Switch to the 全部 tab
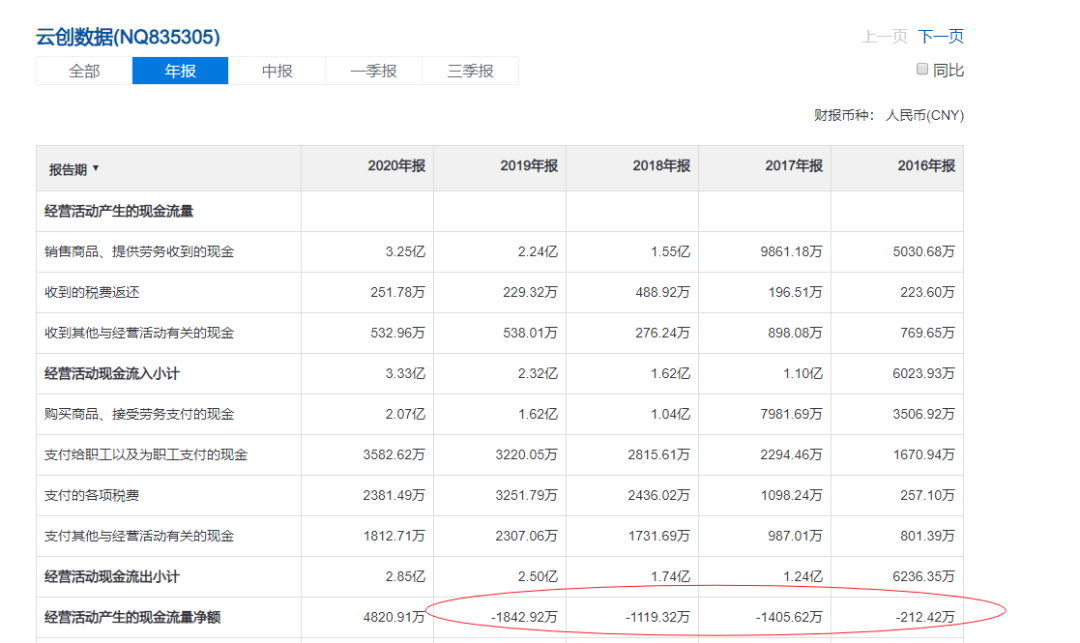 pyautogui.click(x=84, y=71)
